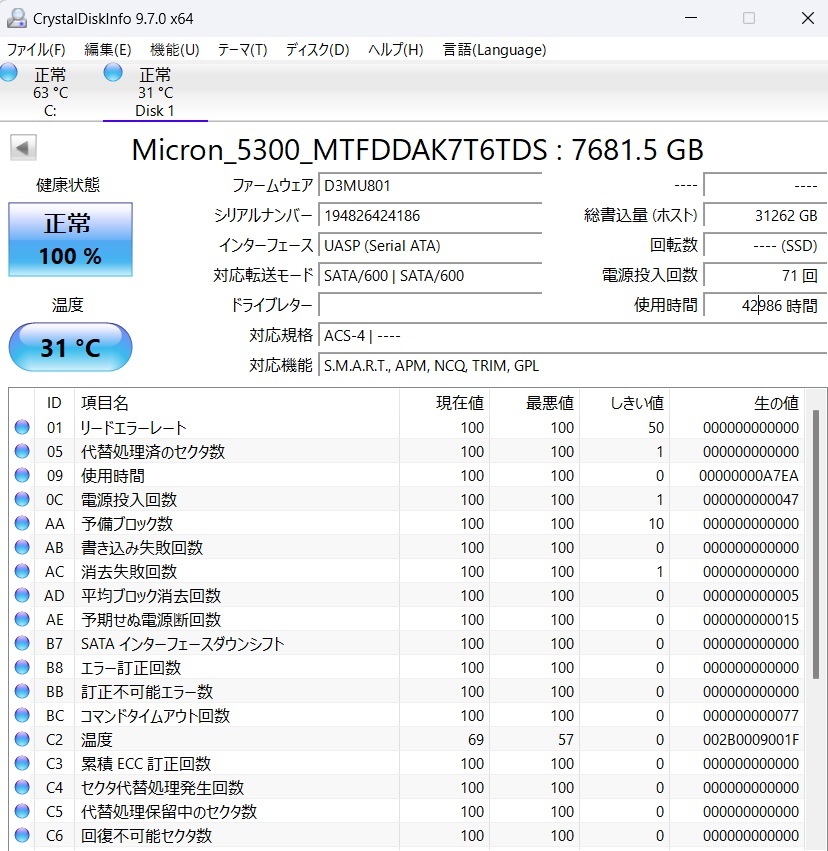Click status dot for ID AB 書き込み失敗回数
828x851 pixels.
pos(22,547)
